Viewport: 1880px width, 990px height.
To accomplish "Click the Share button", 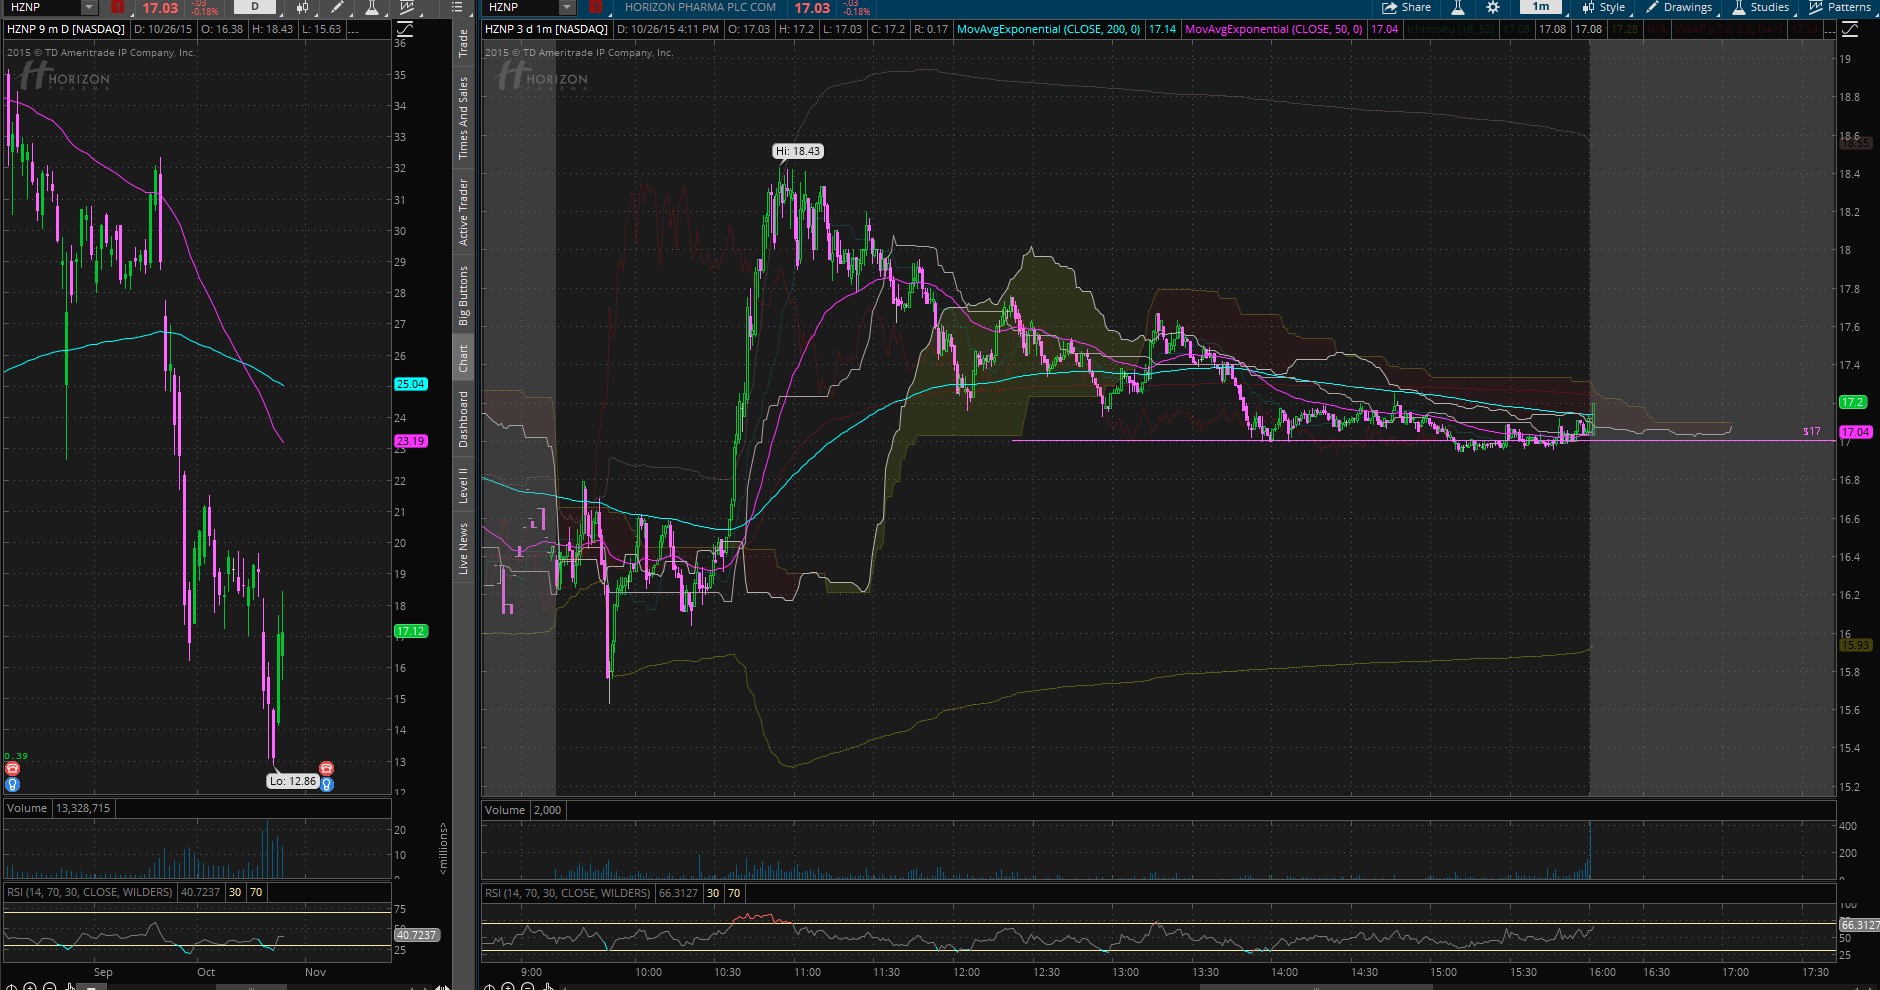I will tap(1406, 7).
